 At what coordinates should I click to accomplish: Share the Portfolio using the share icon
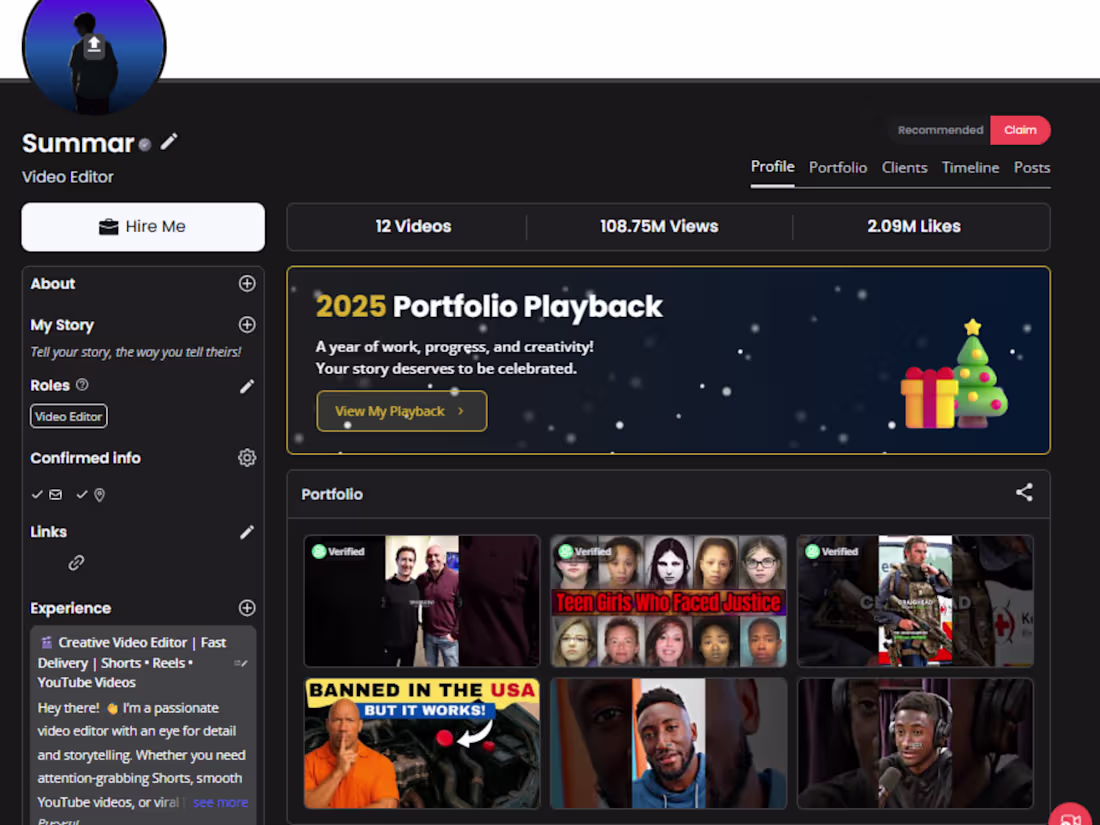coord(1024,492)
